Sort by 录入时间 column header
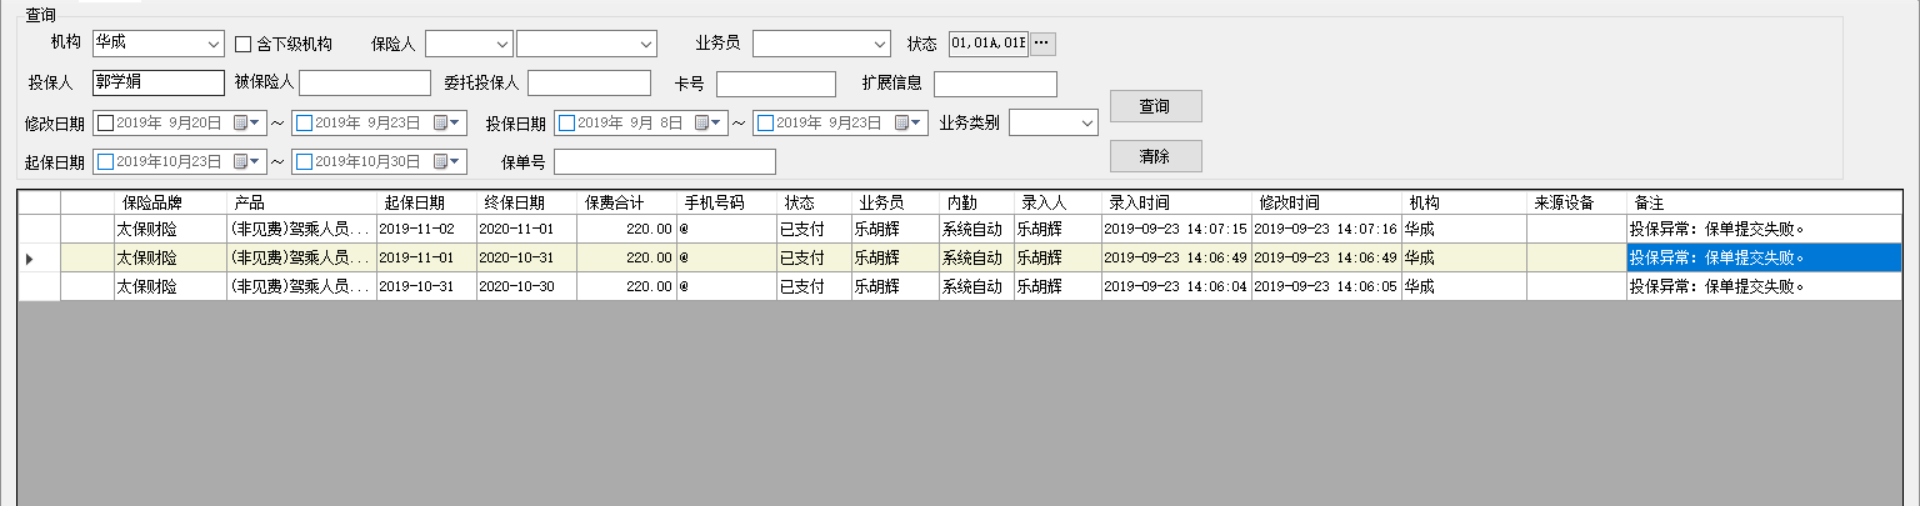Image resolution: width=1920 pixels, height=506 pixels. 1176,203
